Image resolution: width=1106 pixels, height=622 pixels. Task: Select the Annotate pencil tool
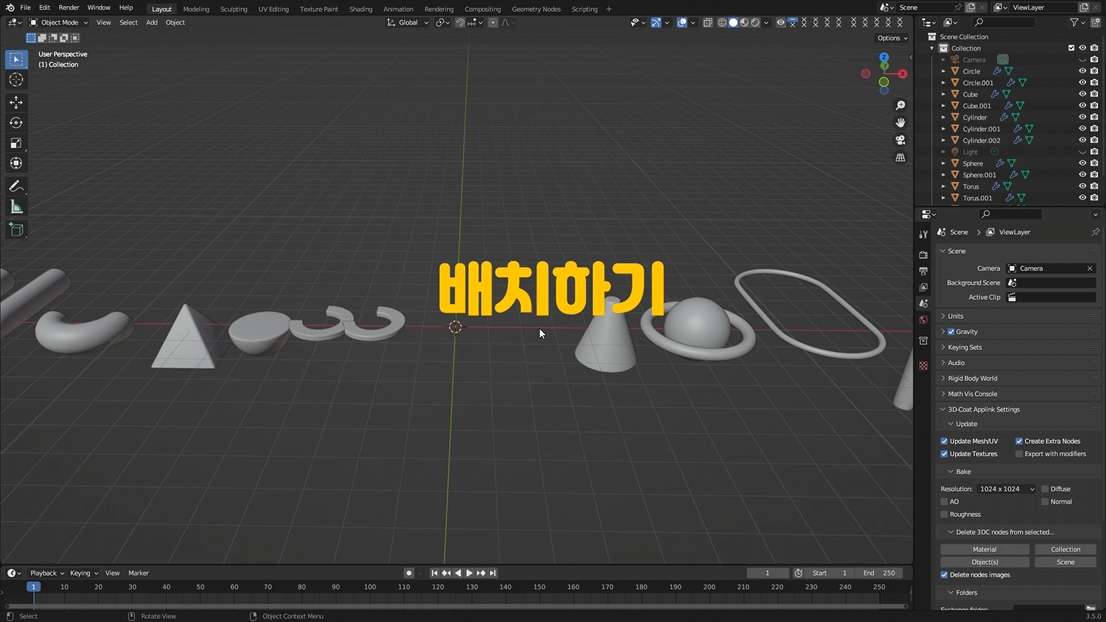[16, 186]
